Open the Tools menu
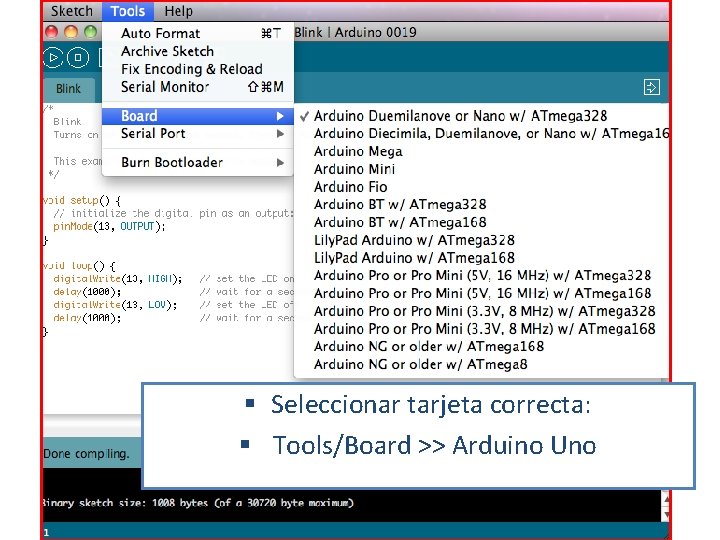The height and width of the screenshot is (540, 720). [x=127, y=11]
